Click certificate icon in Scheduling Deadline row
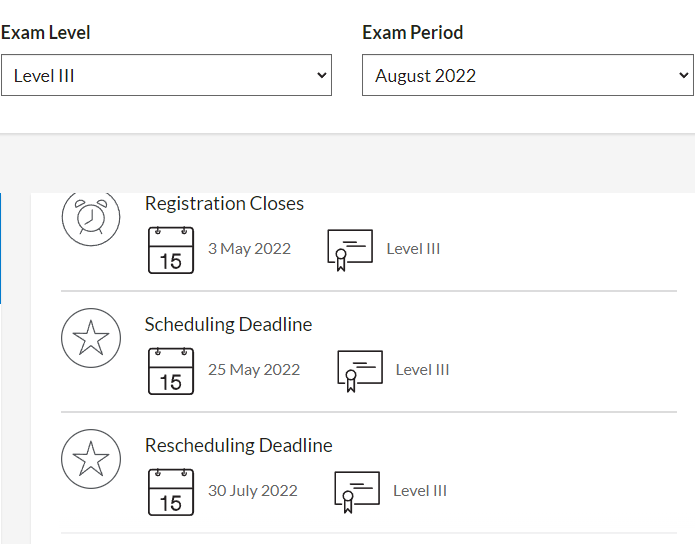The width and height of the screenshot is (695, 544). [360, 371]
